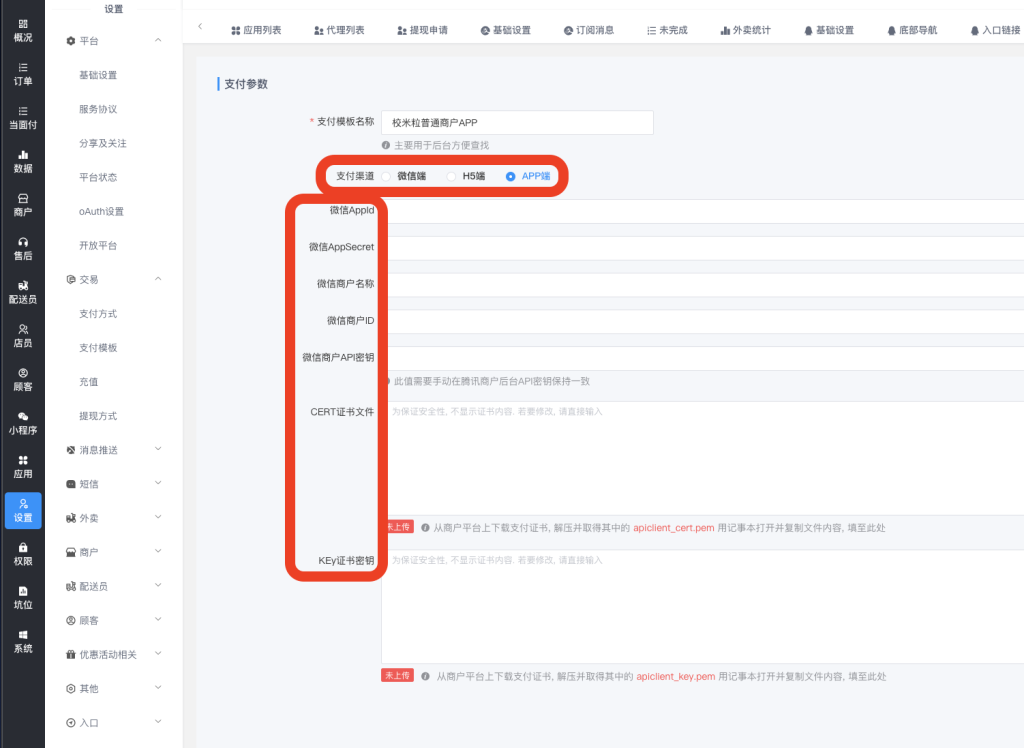Switch to the 应用列表 tab

pos(256,30)
